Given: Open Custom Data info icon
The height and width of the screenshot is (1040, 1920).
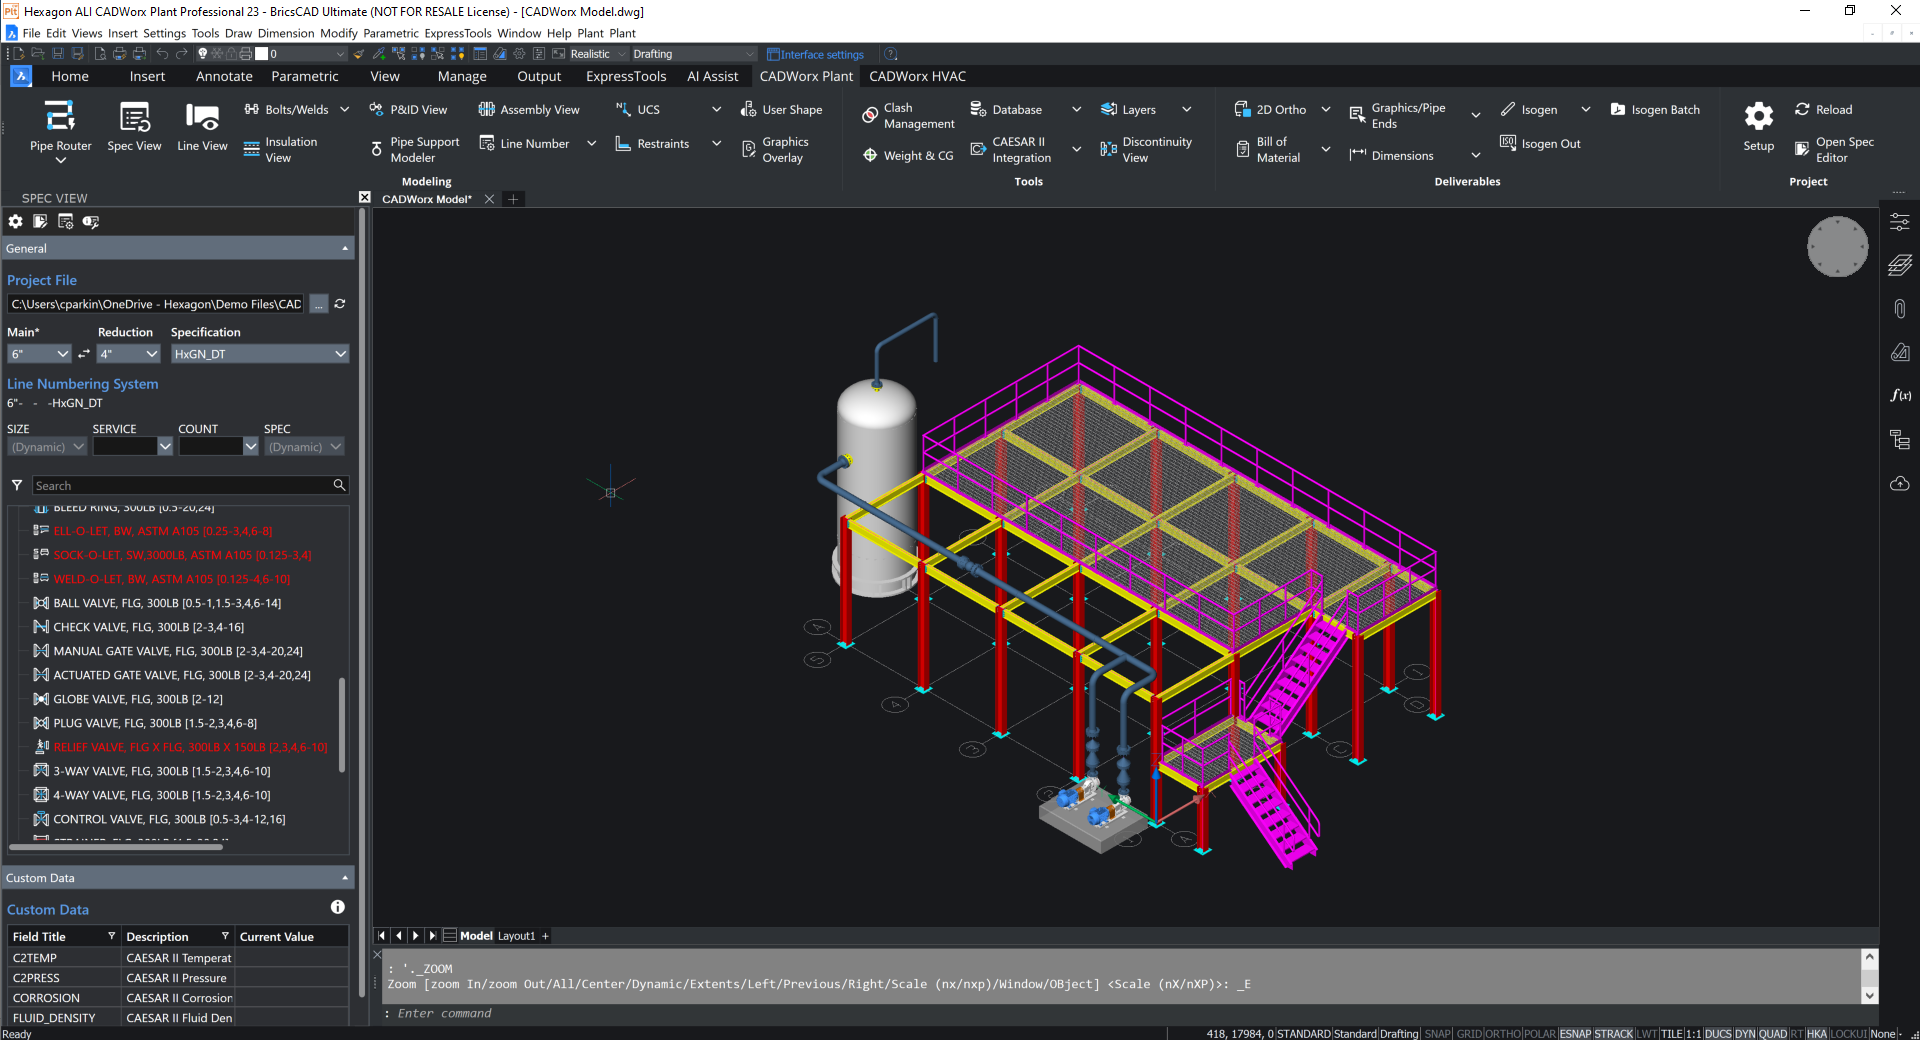Looking at the screenshot, I should coord(338,907).
